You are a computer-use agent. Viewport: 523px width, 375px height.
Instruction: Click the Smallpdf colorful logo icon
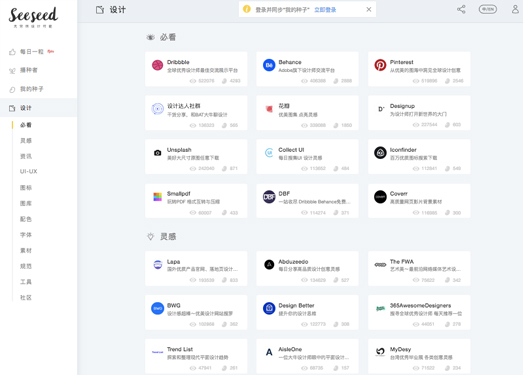[157, 197]
